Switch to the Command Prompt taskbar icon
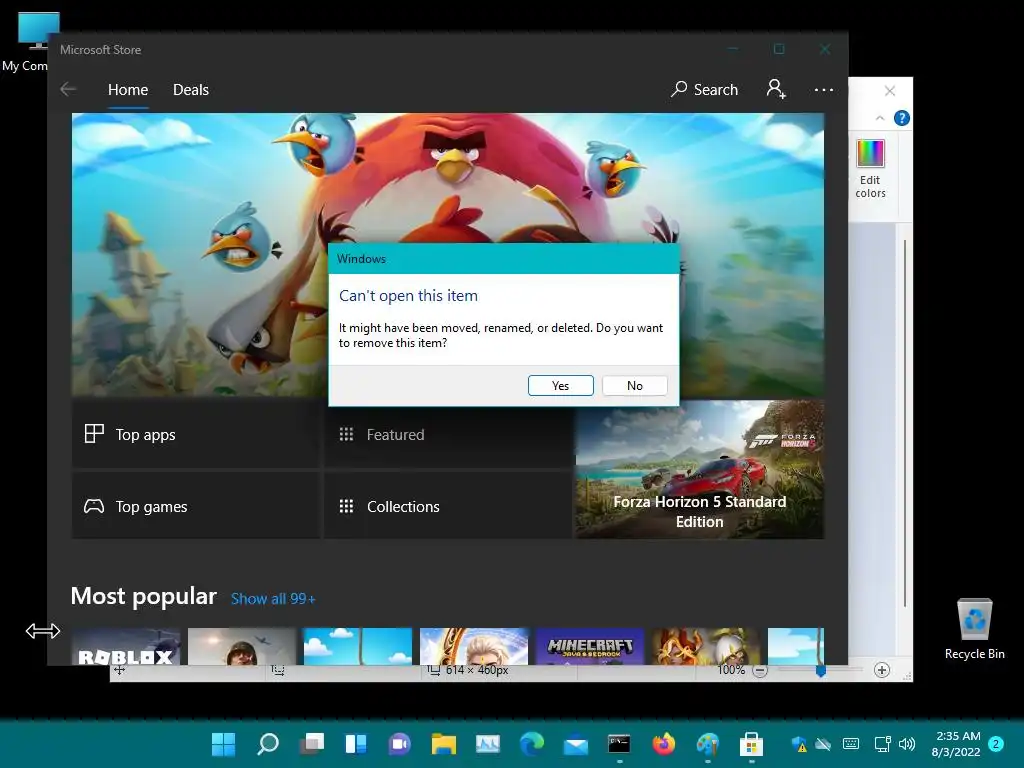Viewport: 1024px width, 768px height. [619, 744]
